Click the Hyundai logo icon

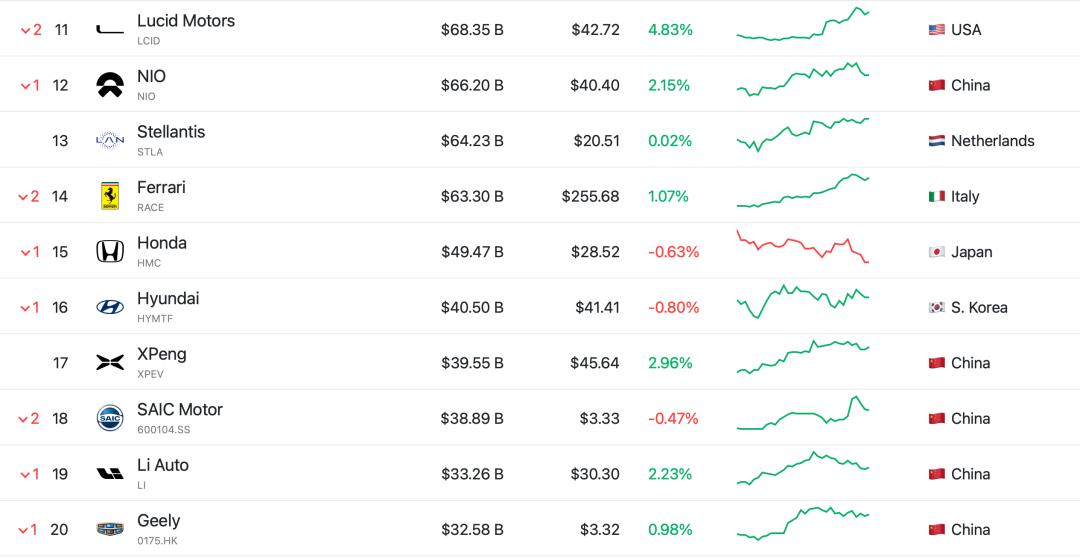coord(110,307)
